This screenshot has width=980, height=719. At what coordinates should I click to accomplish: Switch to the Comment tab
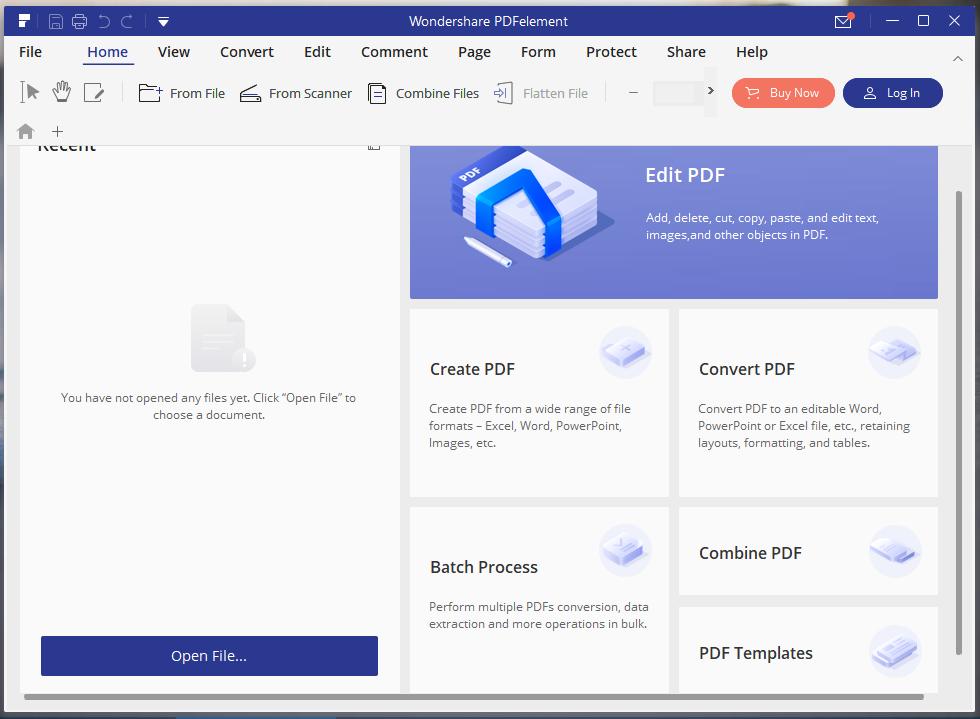click(x=394, y=52)
